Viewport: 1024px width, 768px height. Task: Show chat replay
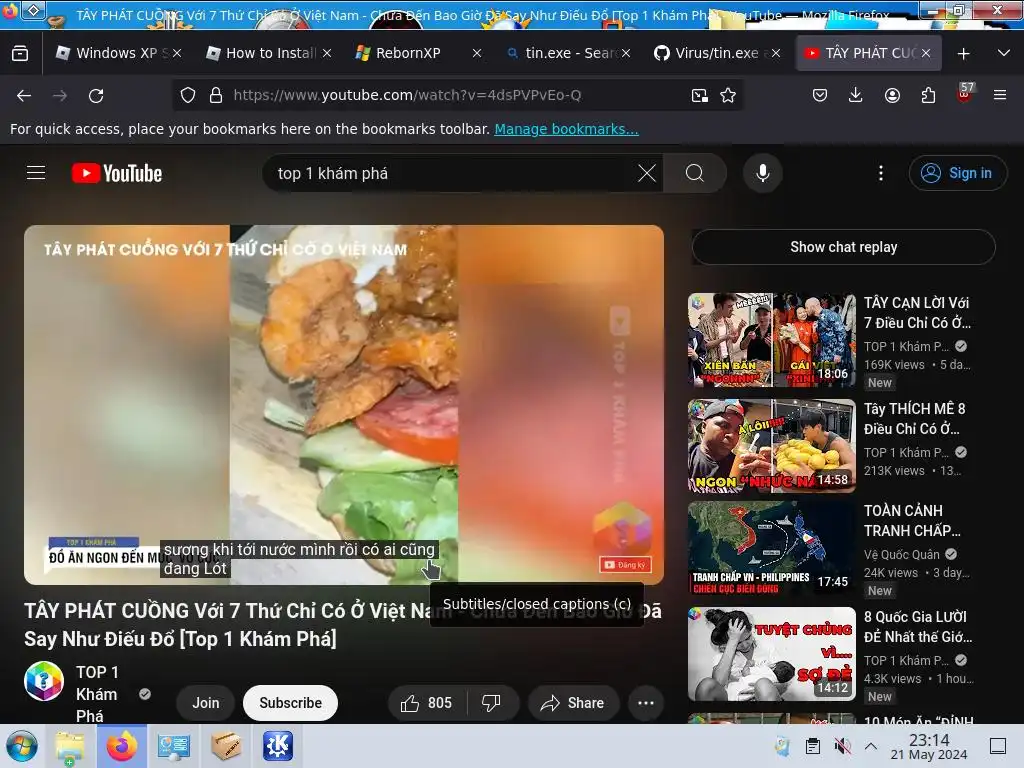click(844, 247)
